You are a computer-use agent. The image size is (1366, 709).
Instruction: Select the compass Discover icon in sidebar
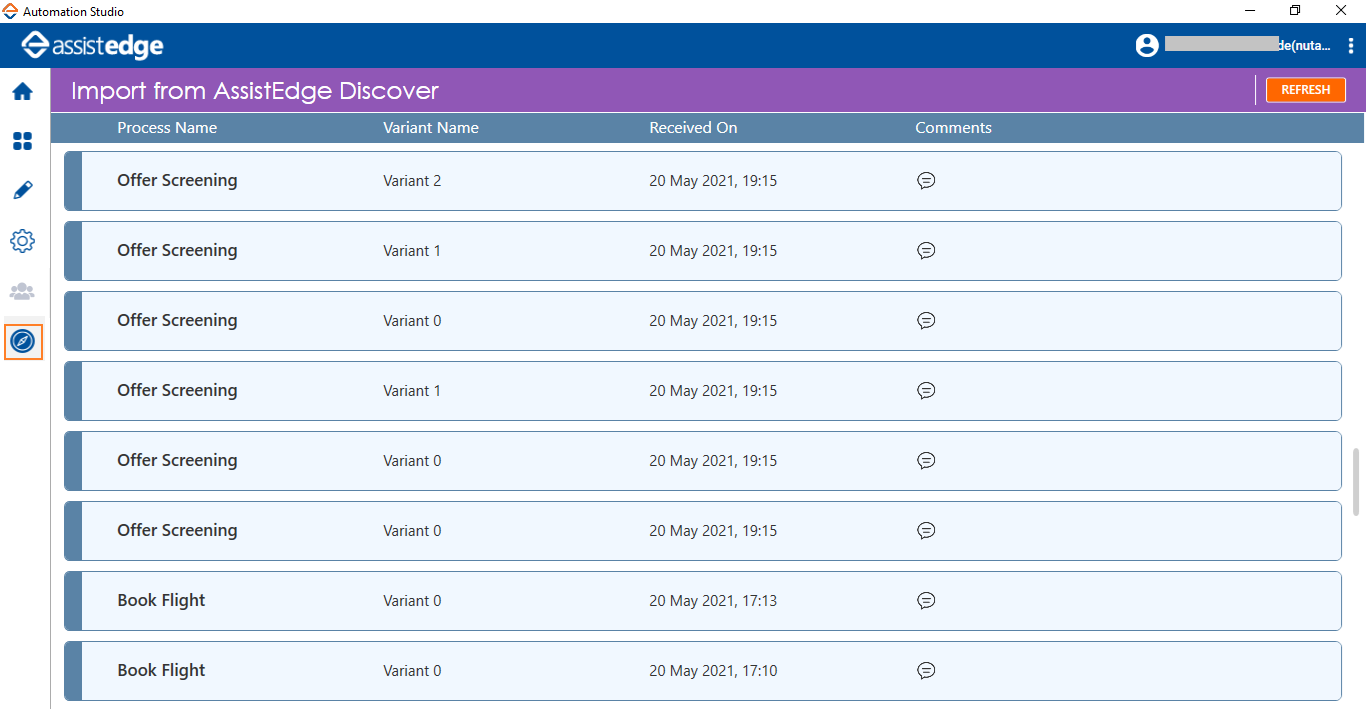pyautogui.click(x=23, y=342)
